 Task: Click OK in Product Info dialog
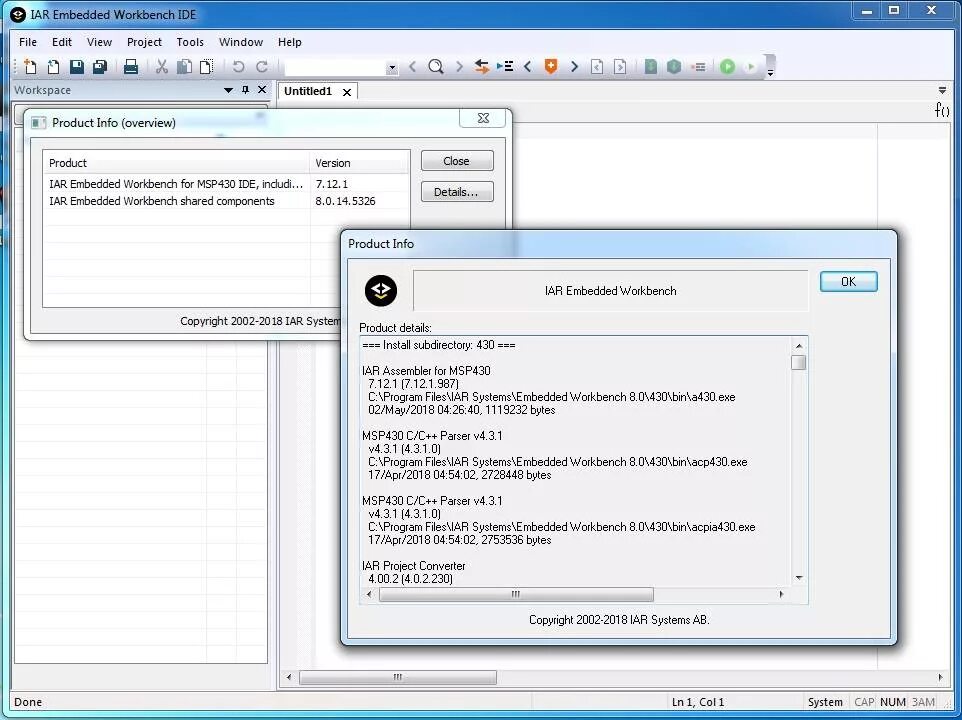tap(848, 281)
